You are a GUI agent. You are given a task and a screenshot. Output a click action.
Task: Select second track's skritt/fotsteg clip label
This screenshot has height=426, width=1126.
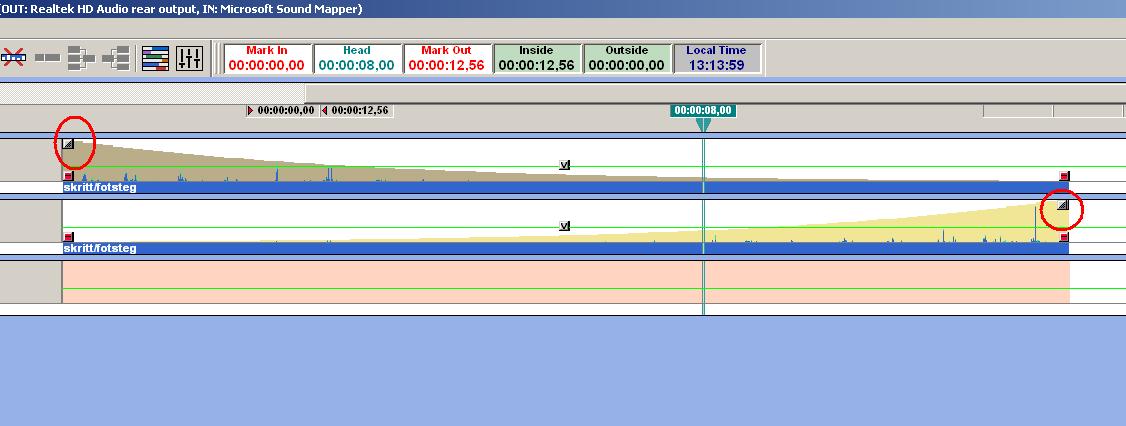100,249
